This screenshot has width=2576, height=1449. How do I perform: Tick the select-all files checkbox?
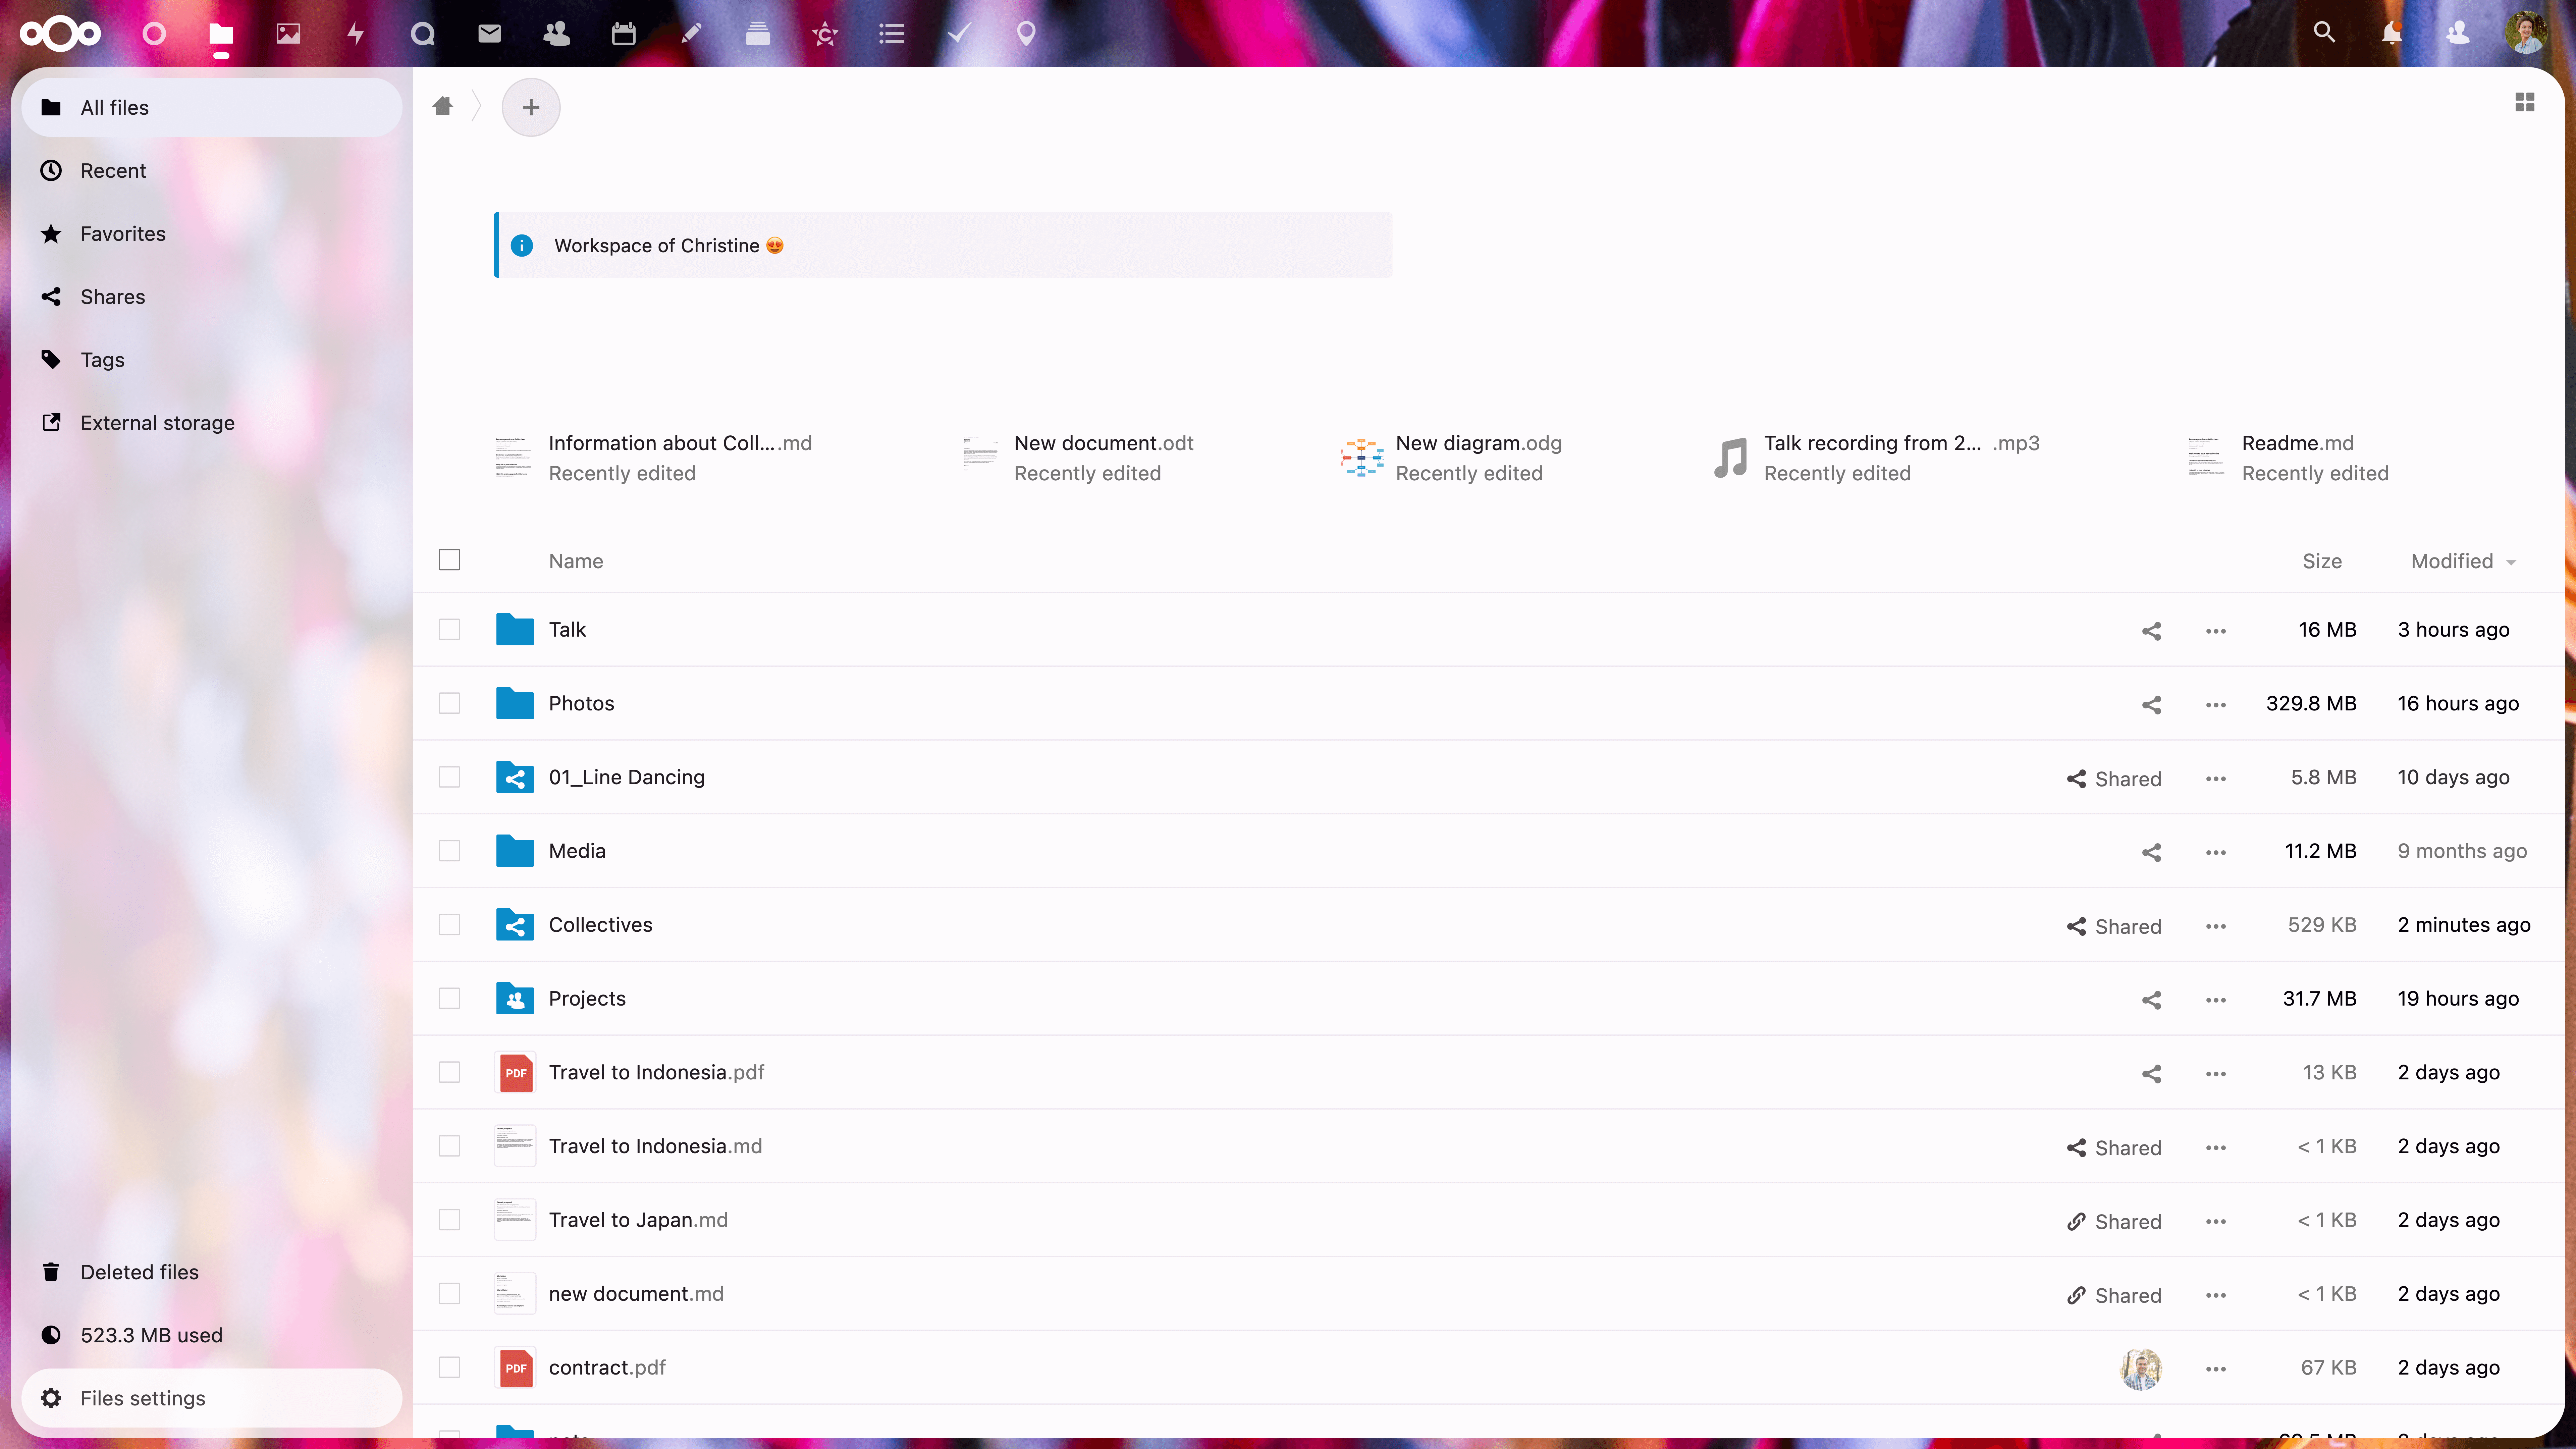click(x=449, y=560)
